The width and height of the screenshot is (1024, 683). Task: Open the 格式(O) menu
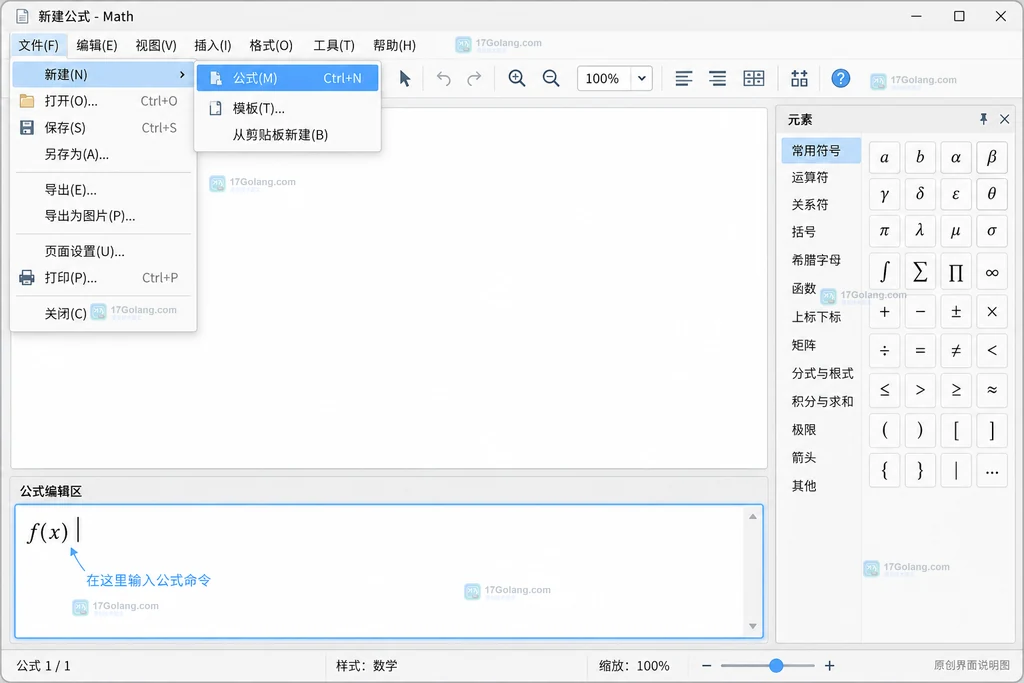tap(271, 45)
